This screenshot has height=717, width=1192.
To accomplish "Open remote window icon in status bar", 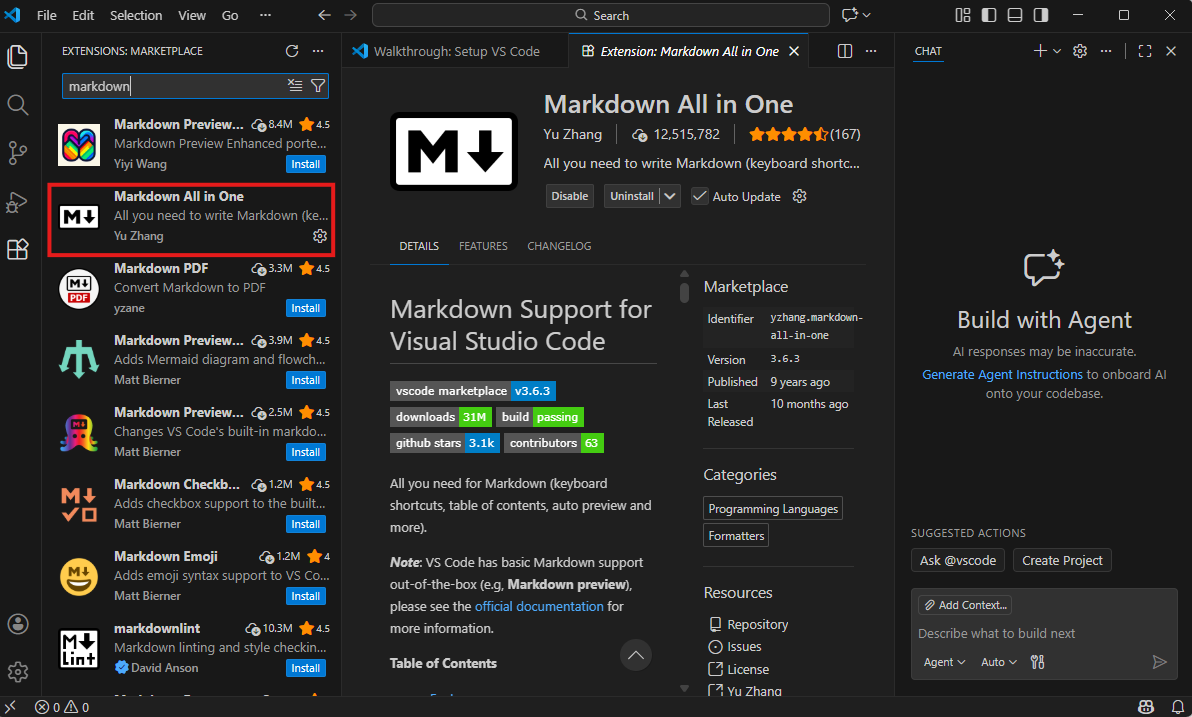I will (x=11, y=707).
